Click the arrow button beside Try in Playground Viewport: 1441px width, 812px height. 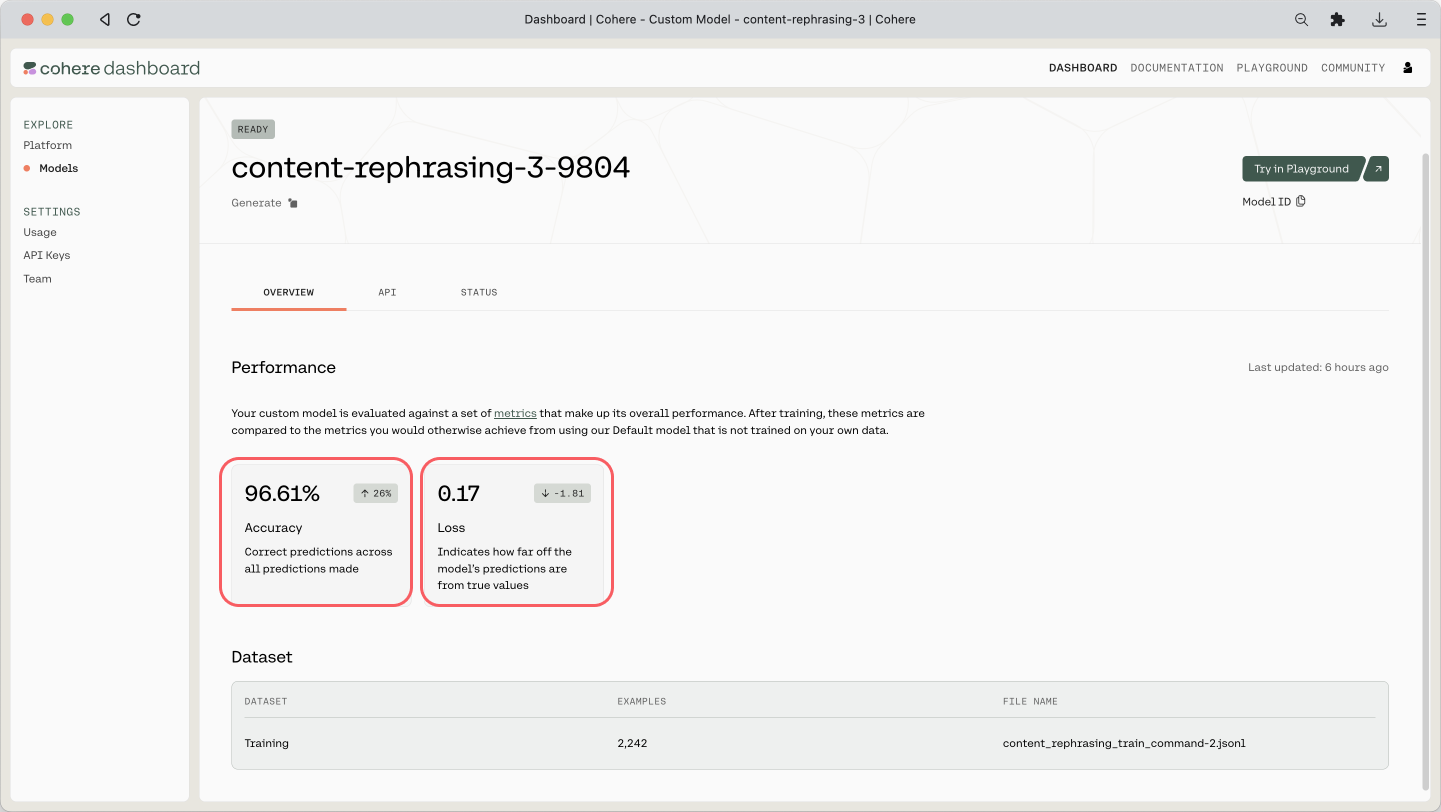1378,169
